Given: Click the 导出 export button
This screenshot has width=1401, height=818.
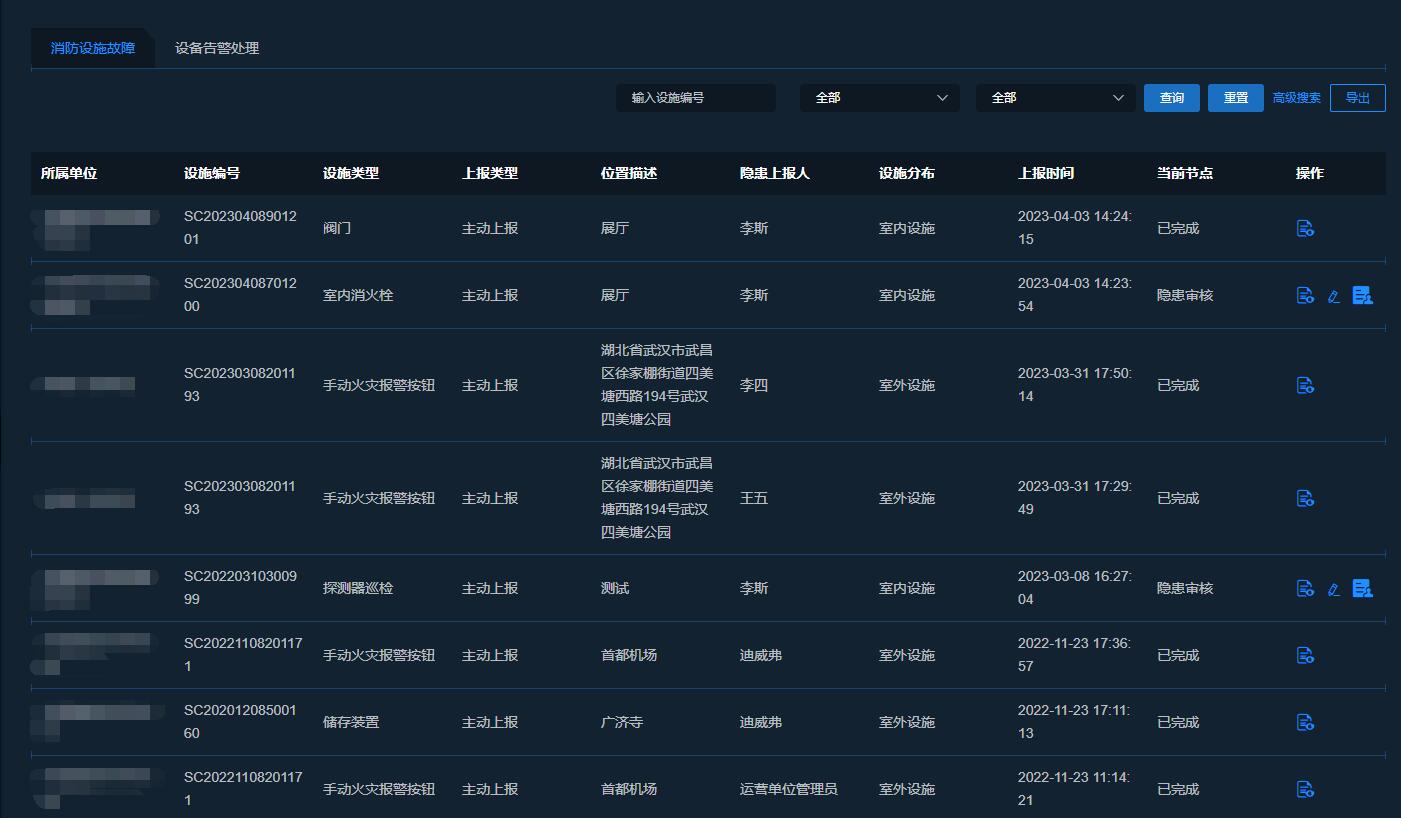Looking at the screenshot, I should pos(1358,98).
